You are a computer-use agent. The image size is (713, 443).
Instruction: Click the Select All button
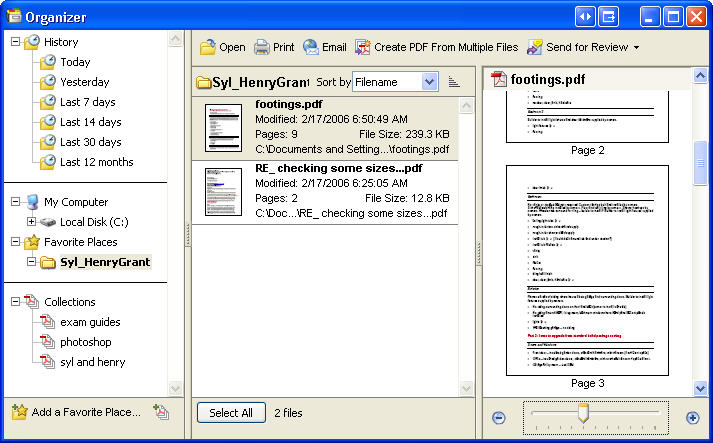pos(231,412)
